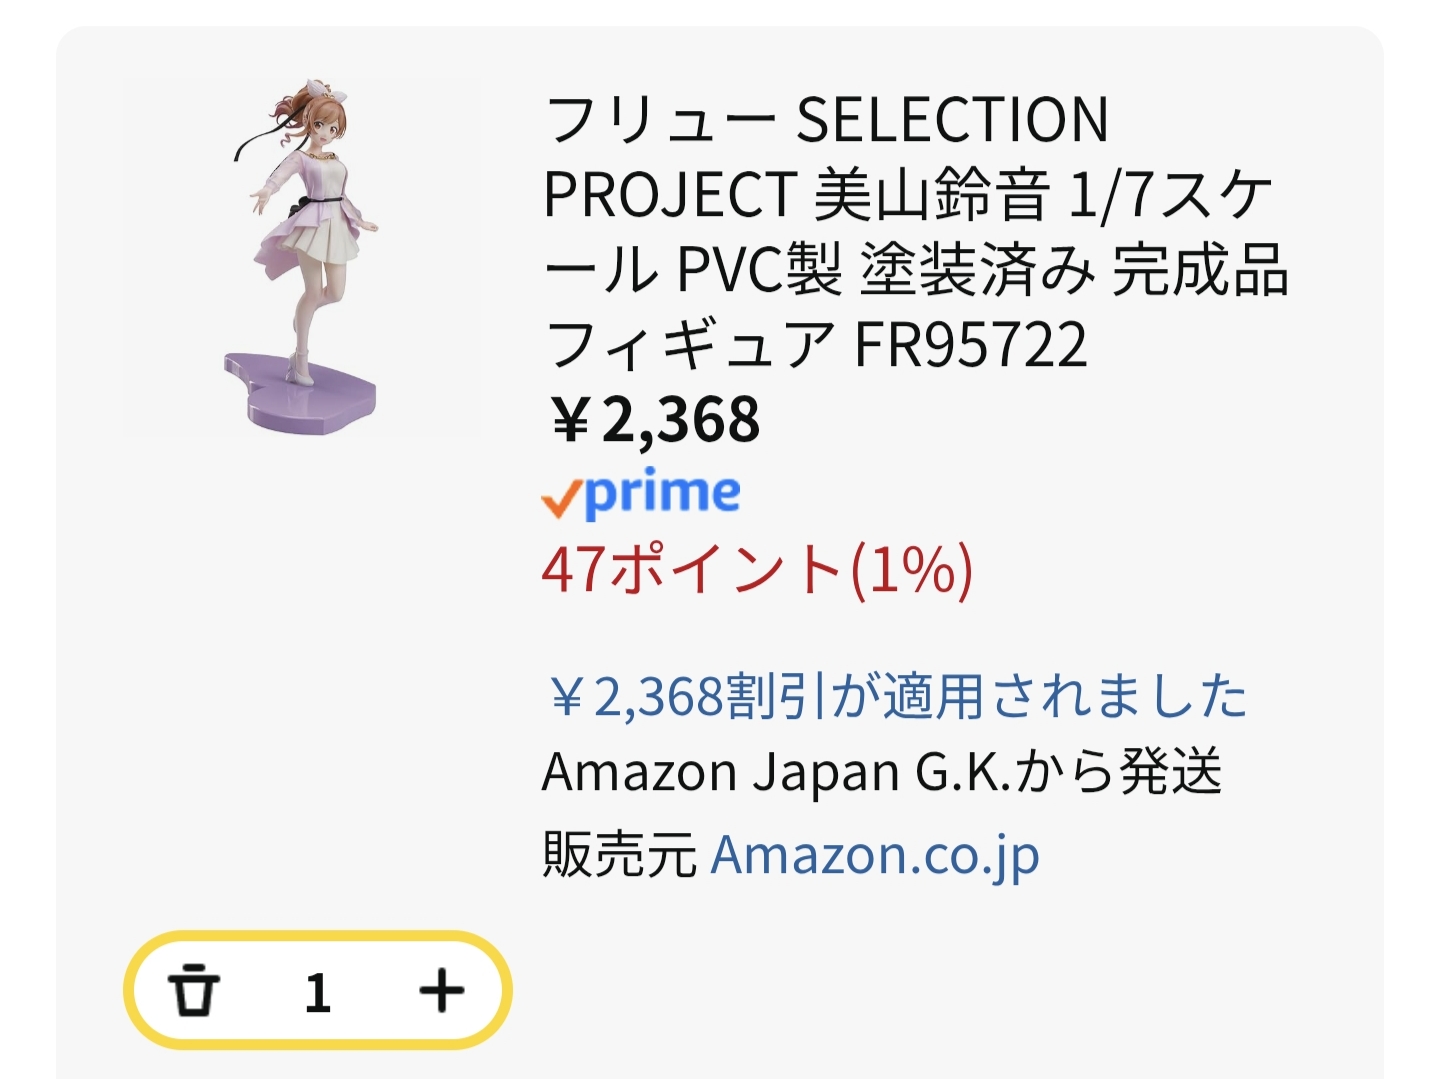The width and height of the screenshot is (1439, 1079).
Task: Click the bold ¥2,368 price
Action: [655, 420]
